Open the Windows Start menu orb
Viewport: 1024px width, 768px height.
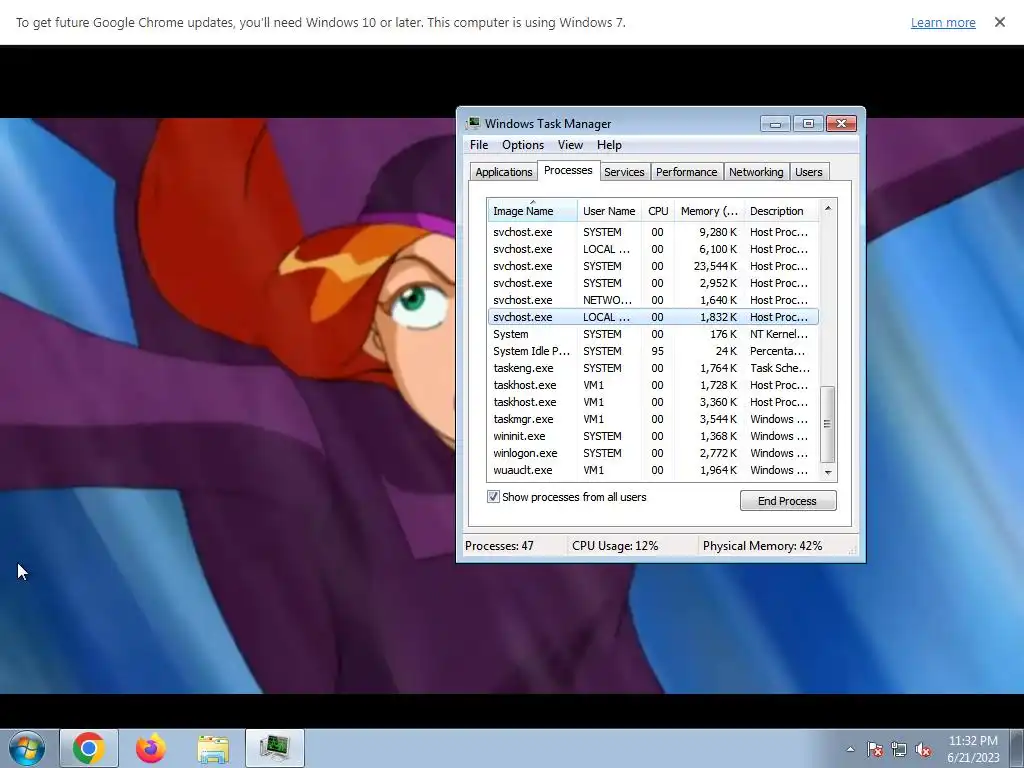point(27,748)
